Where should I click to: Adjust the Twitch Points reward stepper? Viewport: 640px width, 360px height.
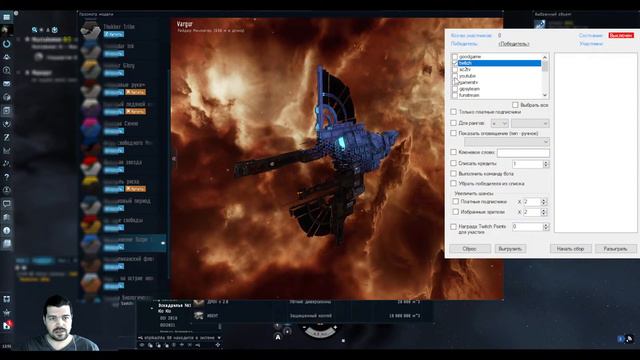click(x=546, y=227)
